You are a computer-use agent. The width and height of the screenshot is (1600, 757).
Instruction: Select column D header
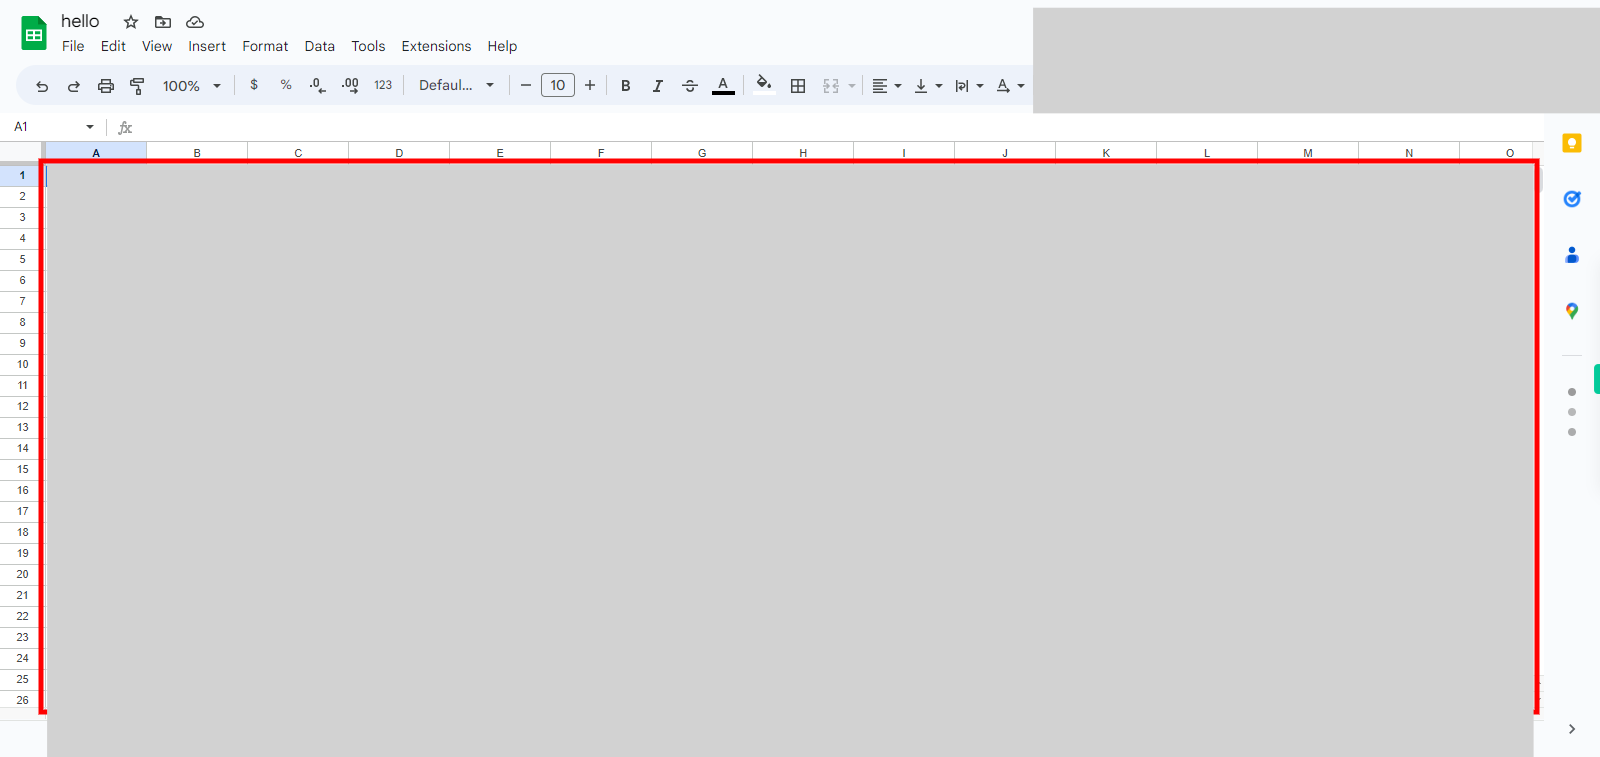click(399, 152)
